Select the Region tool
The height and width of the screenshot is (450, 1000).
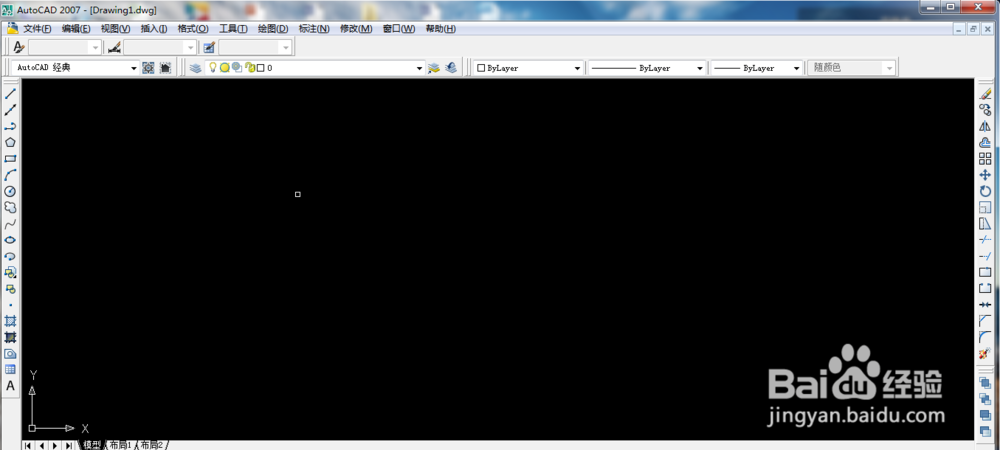10,353
